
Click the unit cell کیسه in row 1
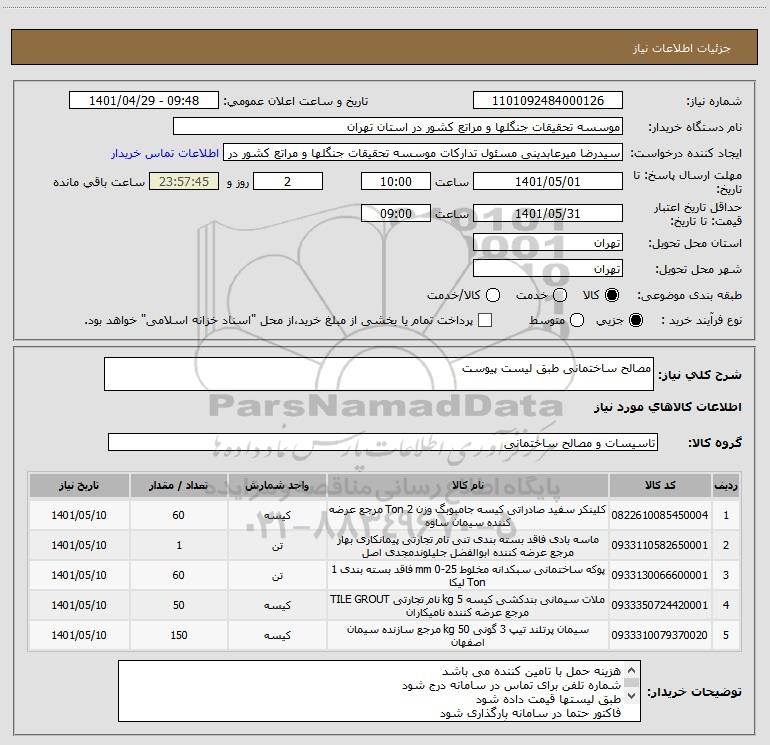coord(277,515)
